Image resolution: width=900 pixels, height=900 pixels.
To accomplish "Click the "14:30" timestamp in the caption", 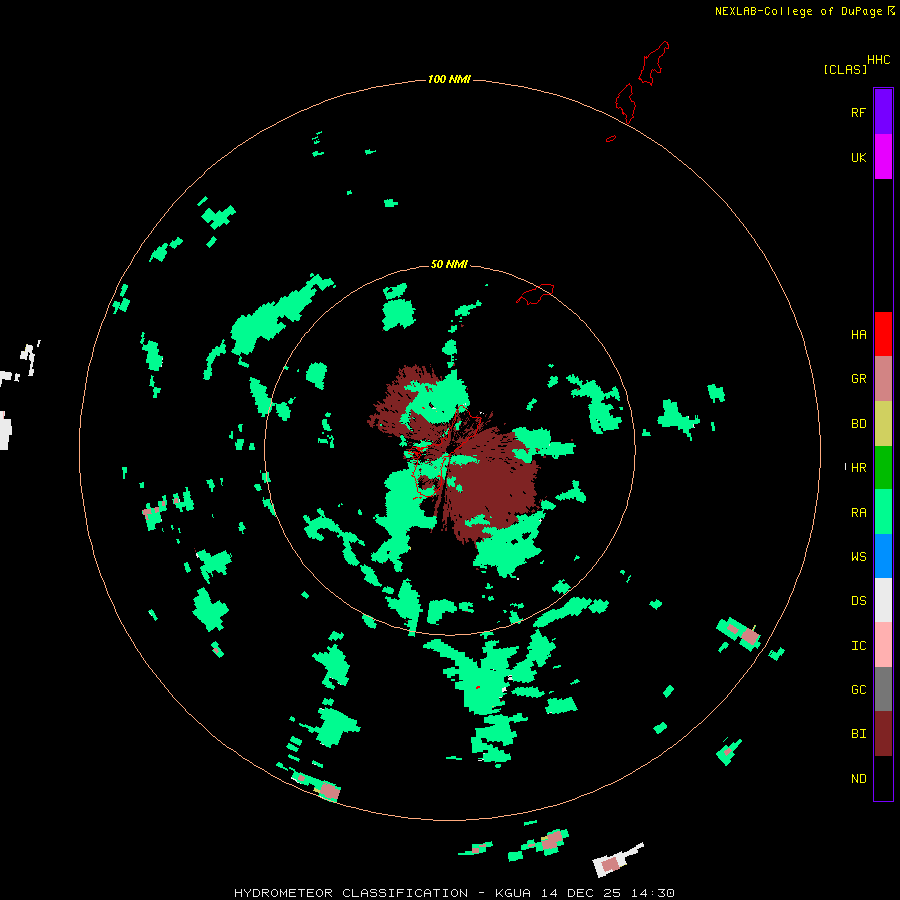I will 653,893.
